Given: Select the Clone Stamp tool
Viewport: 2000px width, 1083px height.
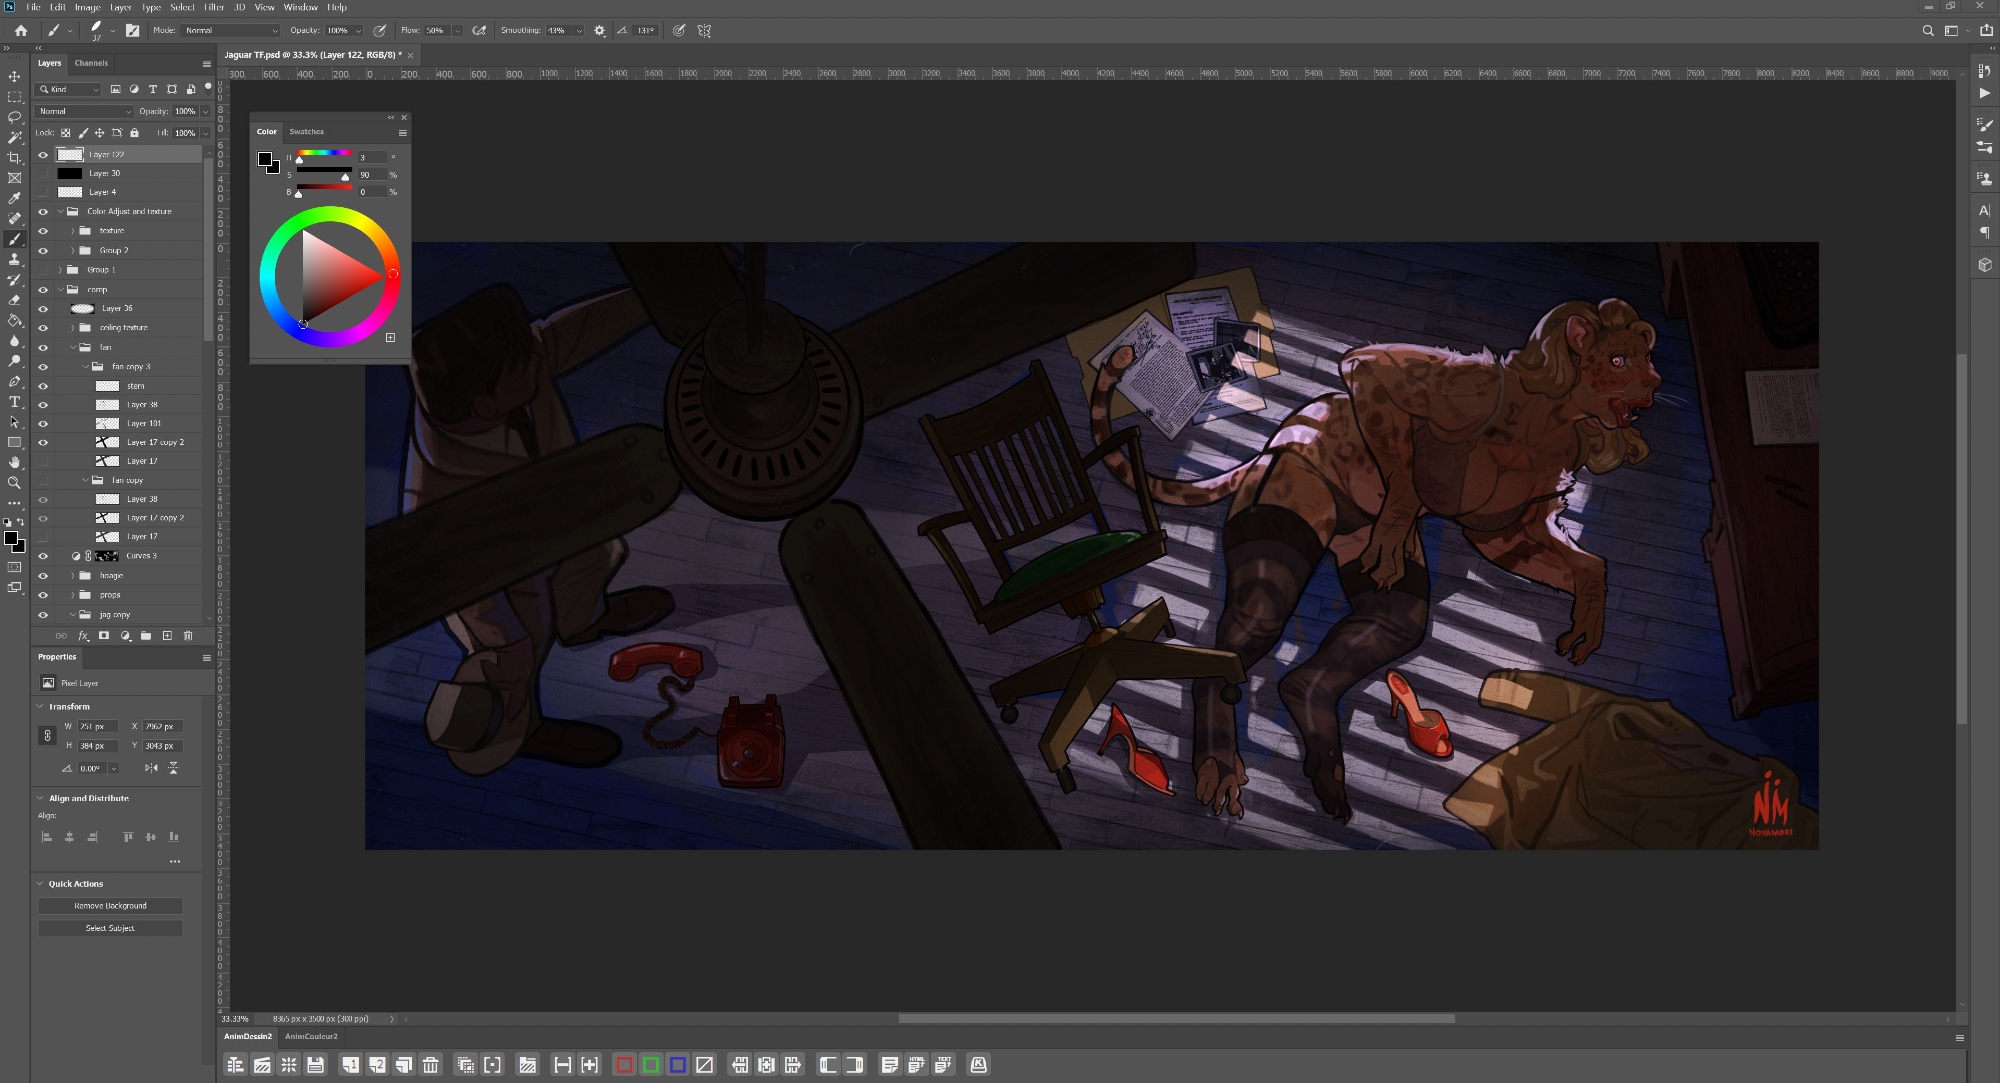Looking at the screenshot, I should point(14,259).
